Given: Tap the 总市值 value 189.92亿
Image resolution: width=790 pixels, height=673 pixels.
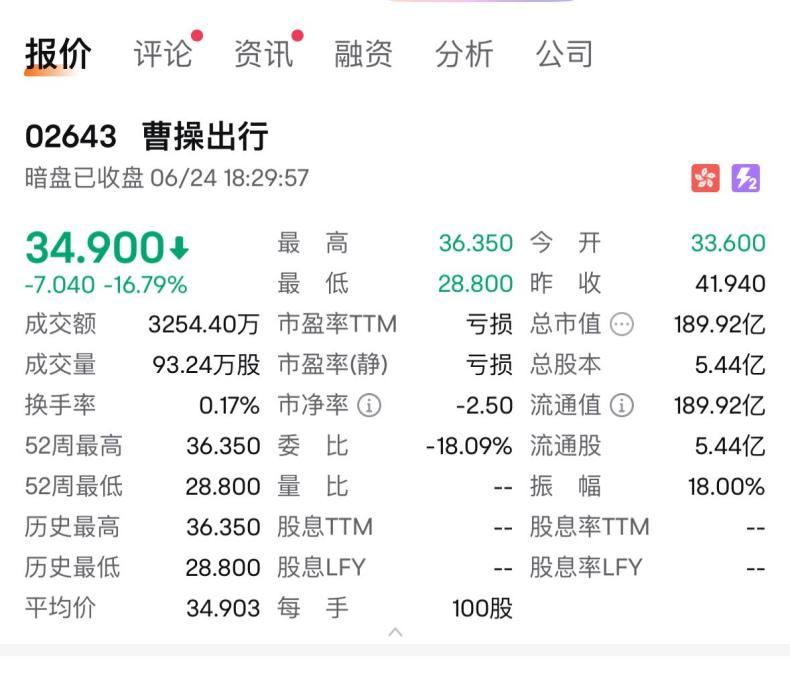Looking at the screenshot, I should (x=720, y=324).
